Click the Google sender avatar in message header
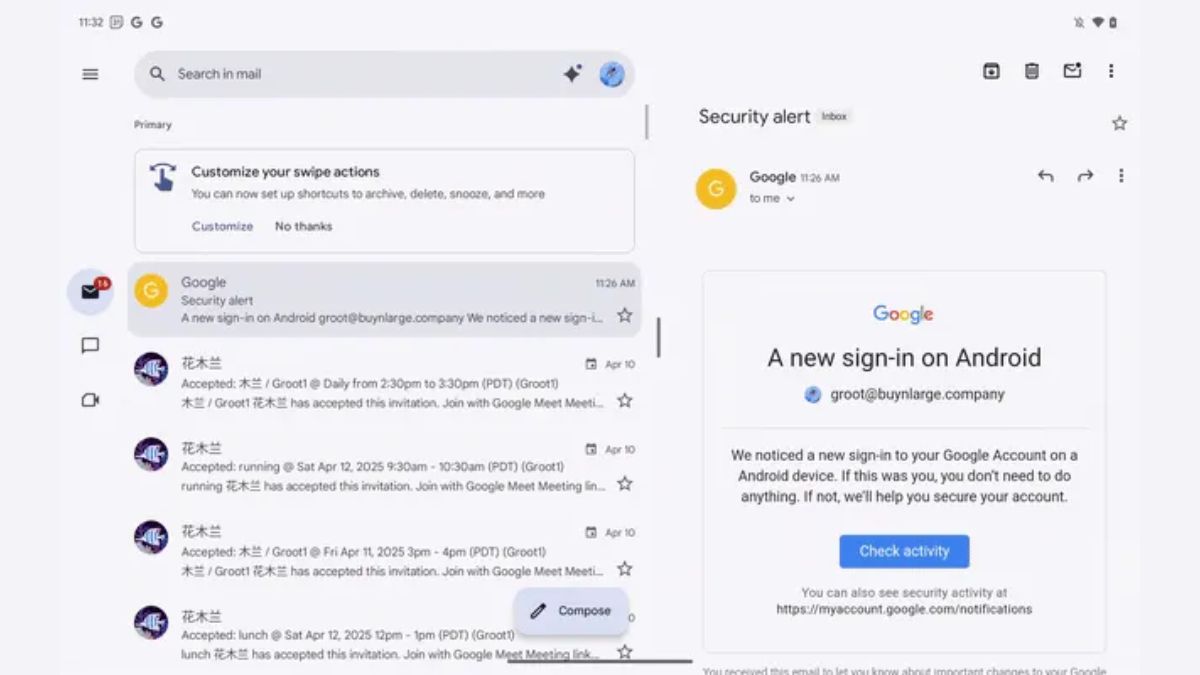The width and height of the screenshot is (1200, 675). point(716,189)
